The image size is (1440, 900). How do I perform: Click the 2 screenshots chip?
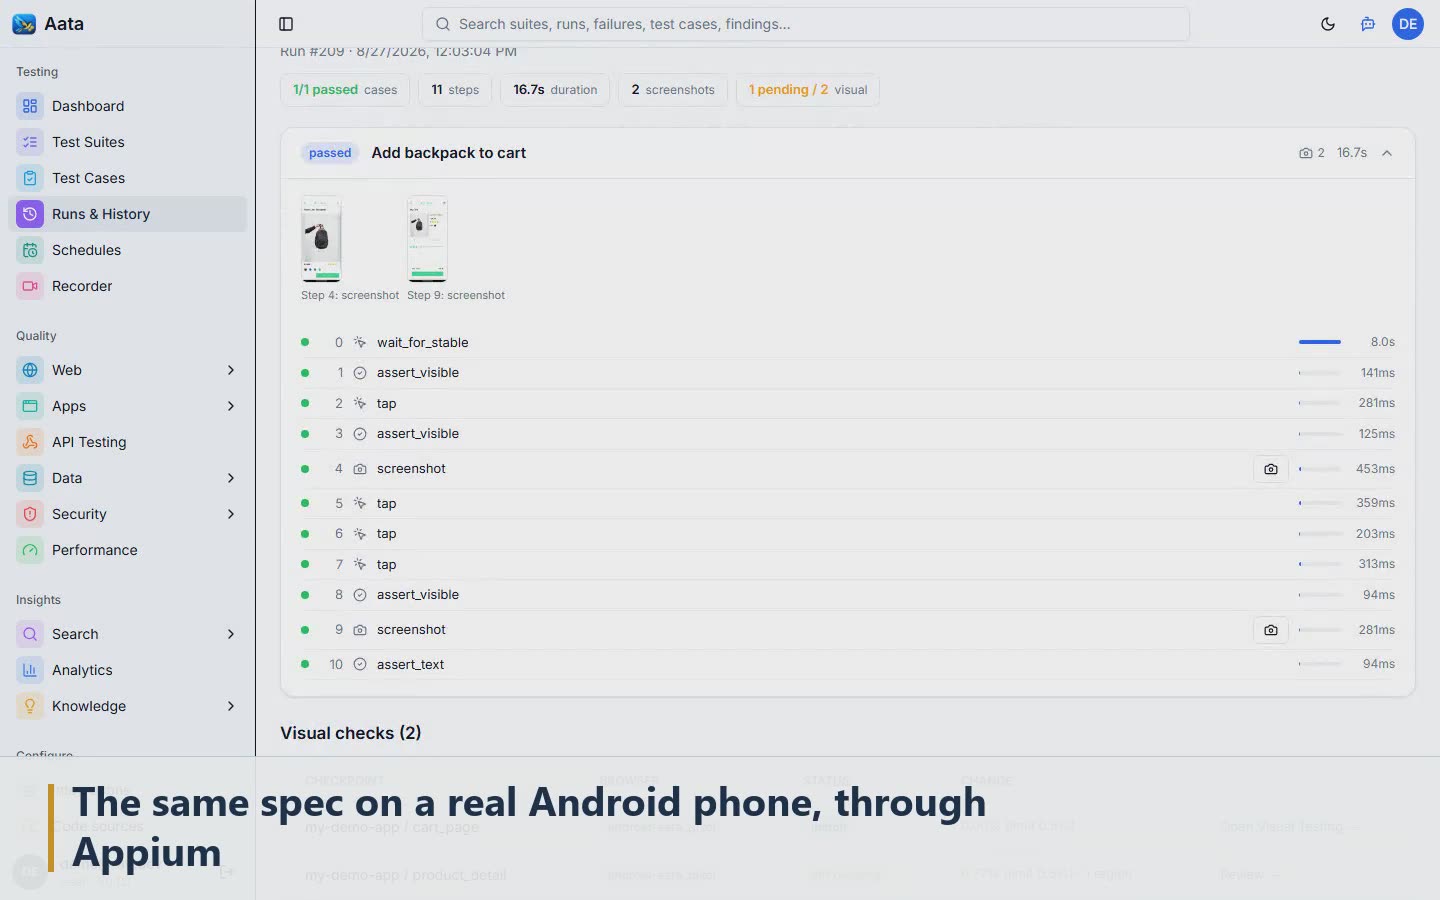click(673, 90)
